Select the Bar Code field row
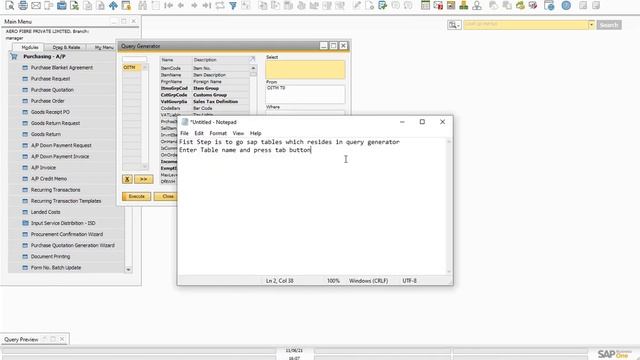The width and height of the screenshot is (640, 360). [x=204, y=108]
